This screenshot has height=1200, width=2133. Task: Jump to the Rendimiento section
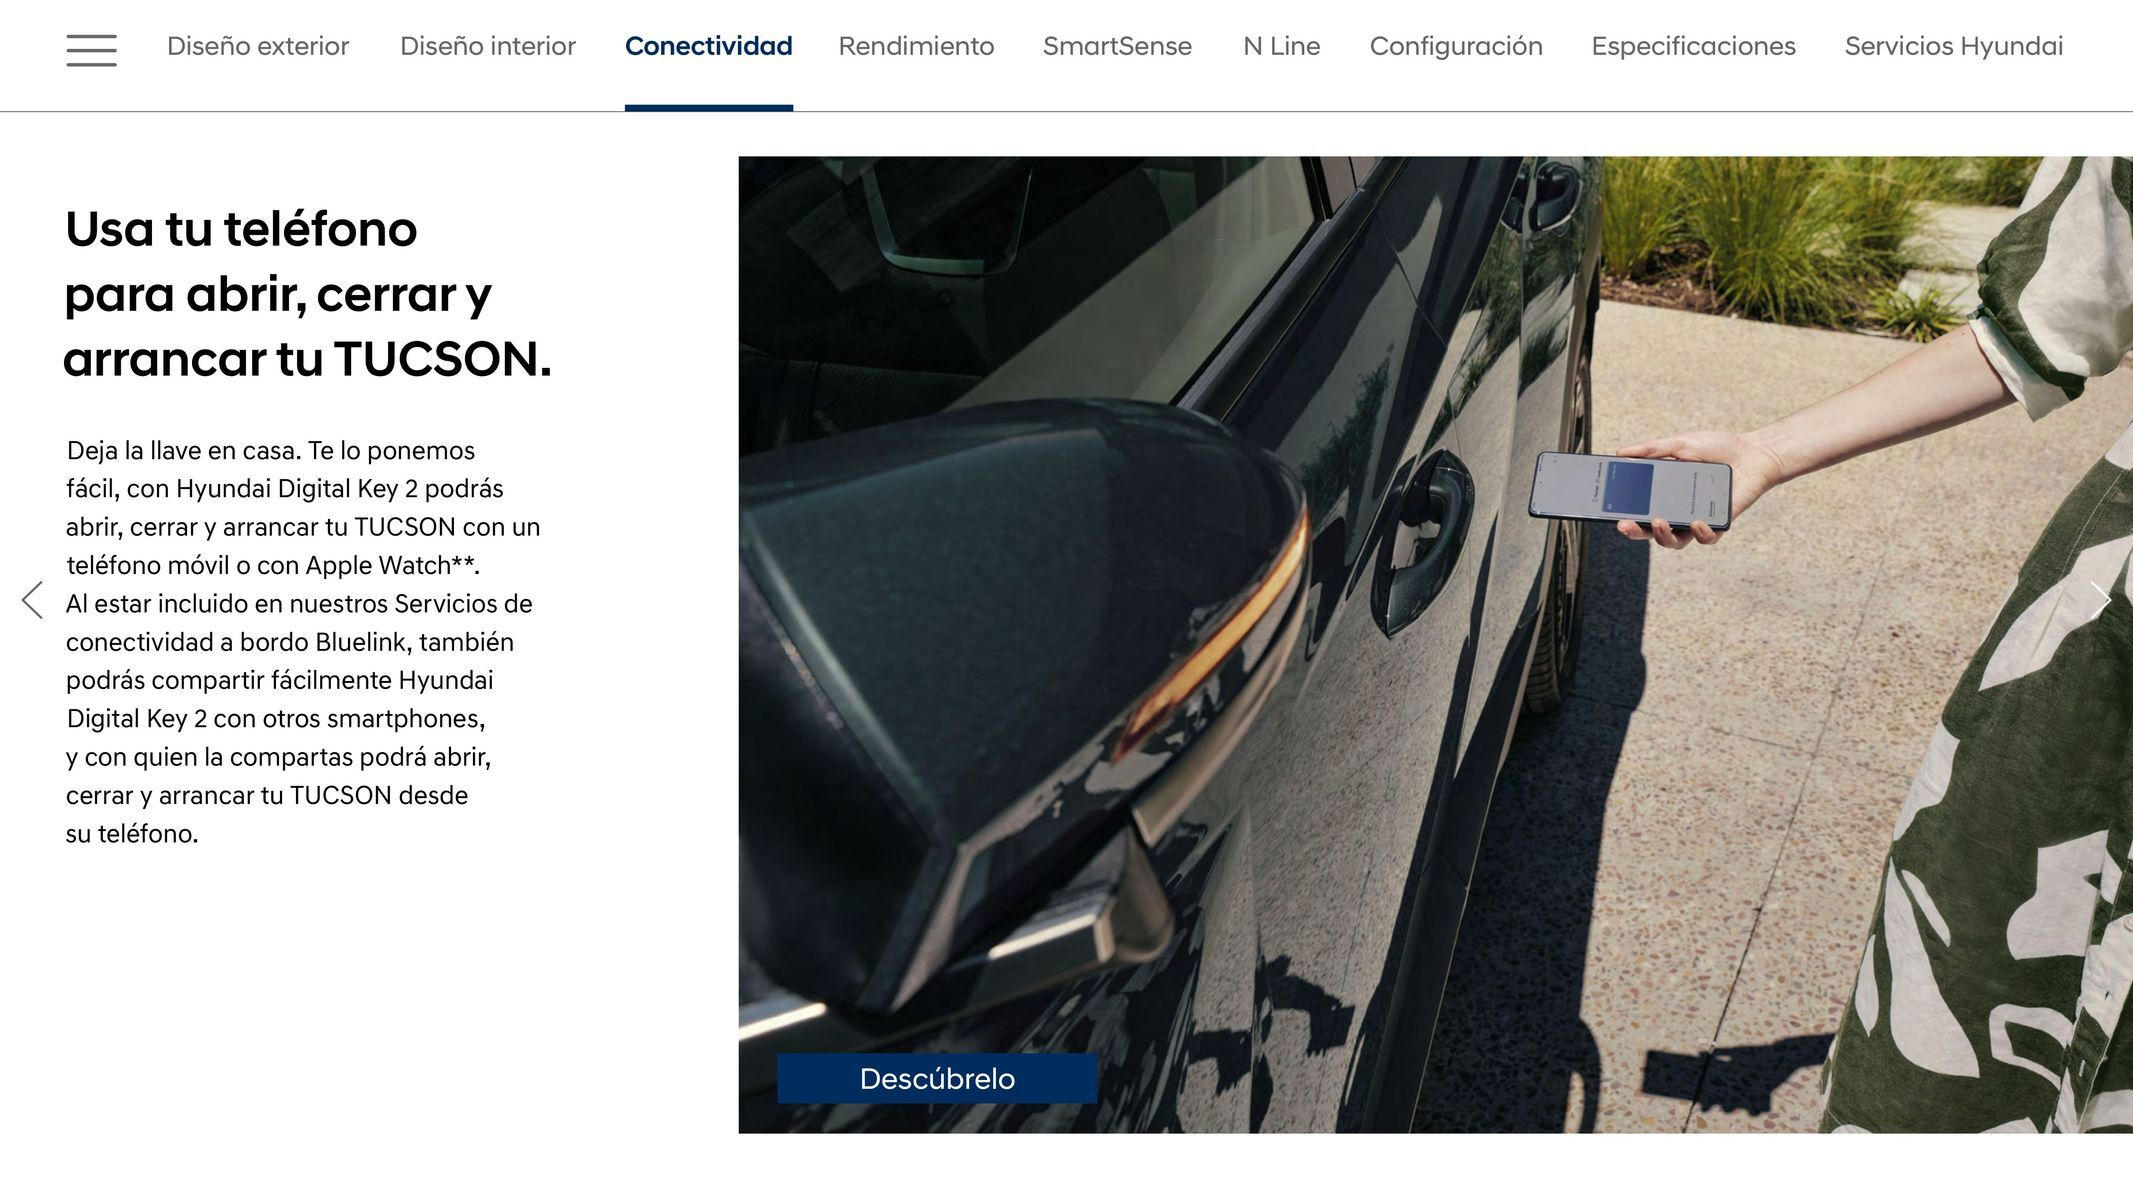tap(916, 46)
